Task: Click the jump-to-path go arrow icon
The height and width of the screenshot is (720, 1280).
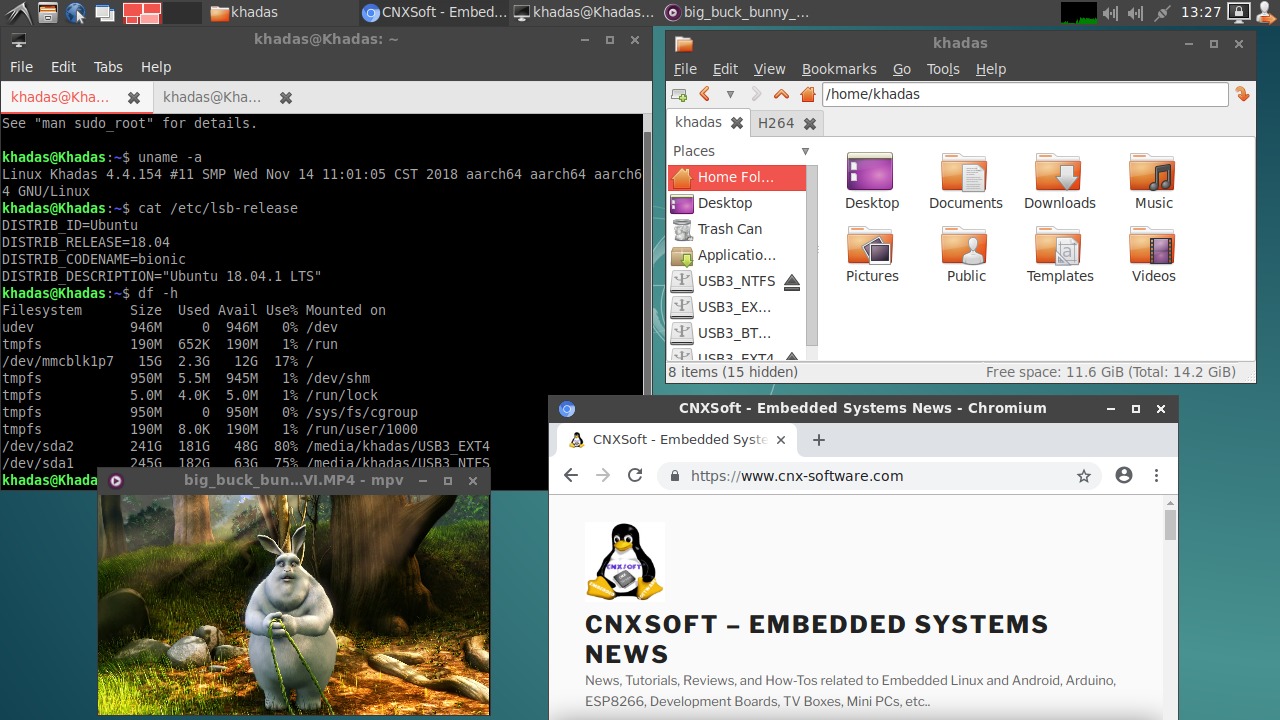Action: click(1242, 94)
